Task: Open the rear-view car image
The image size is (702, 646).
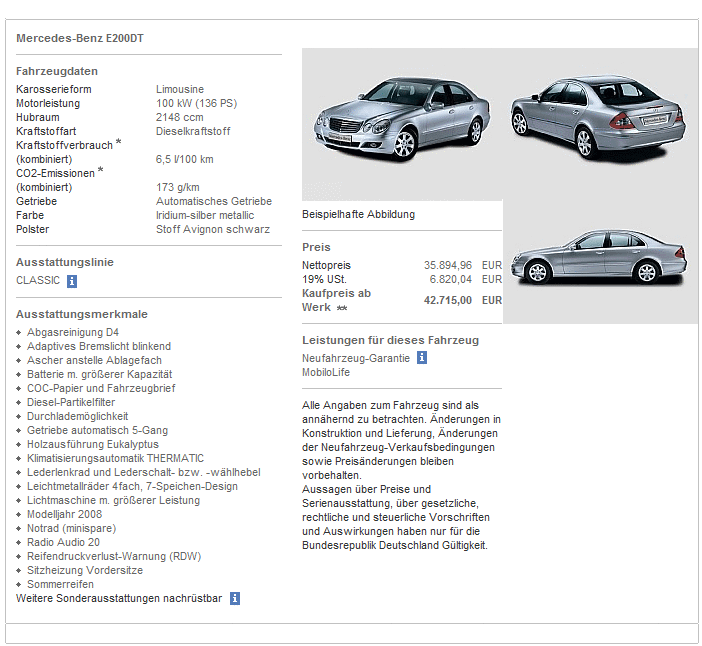Action: pyautogui.click(x=597, y=113)
